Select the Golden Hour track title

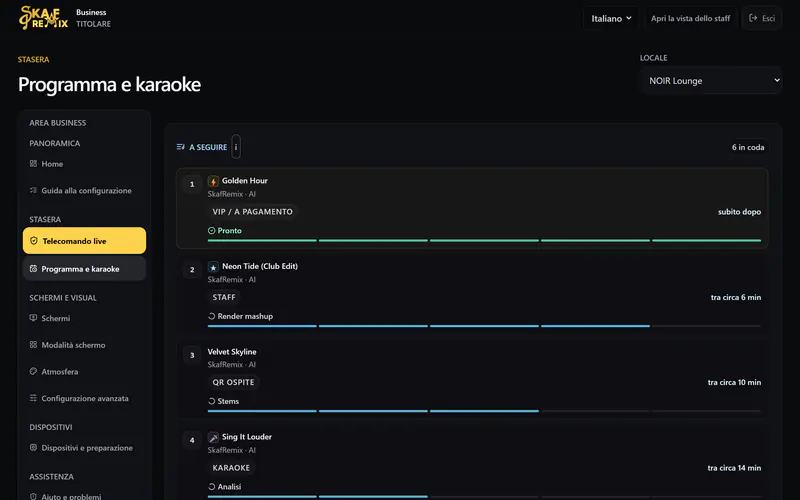245,181
